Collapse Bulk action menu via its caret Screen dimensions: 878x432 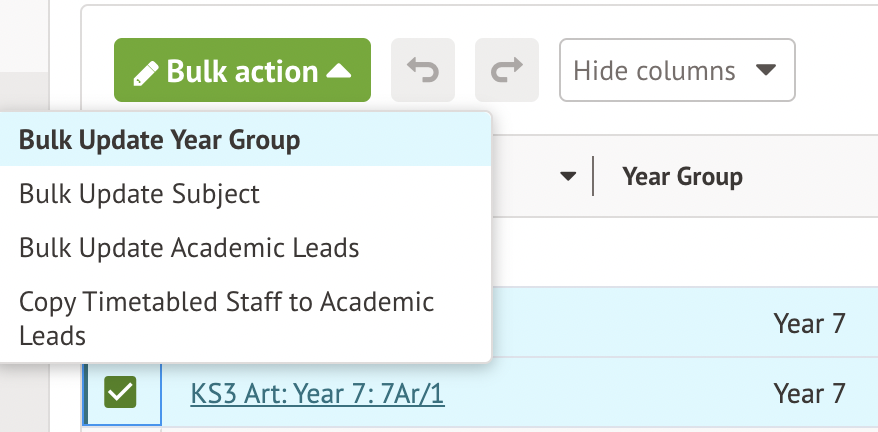(339, 71)
